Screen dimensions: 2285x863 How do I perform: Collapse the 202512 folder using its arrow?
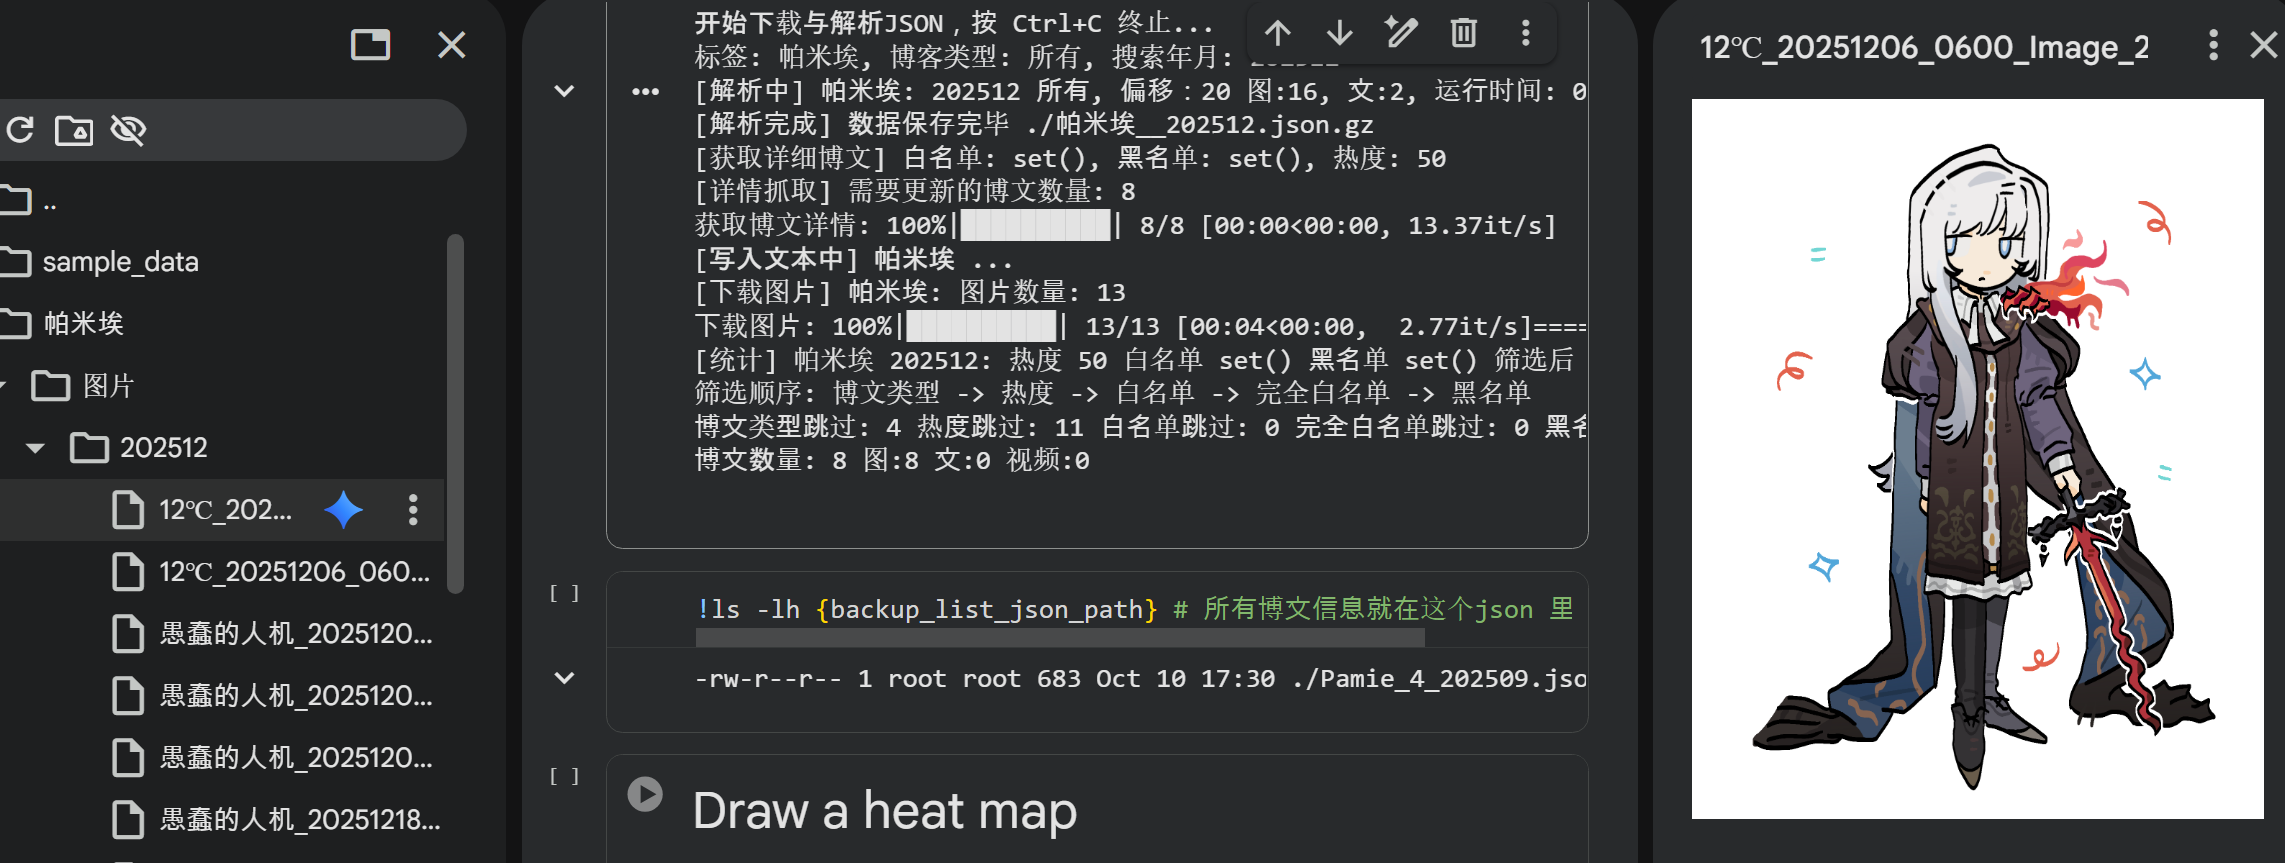coord(36,448)
